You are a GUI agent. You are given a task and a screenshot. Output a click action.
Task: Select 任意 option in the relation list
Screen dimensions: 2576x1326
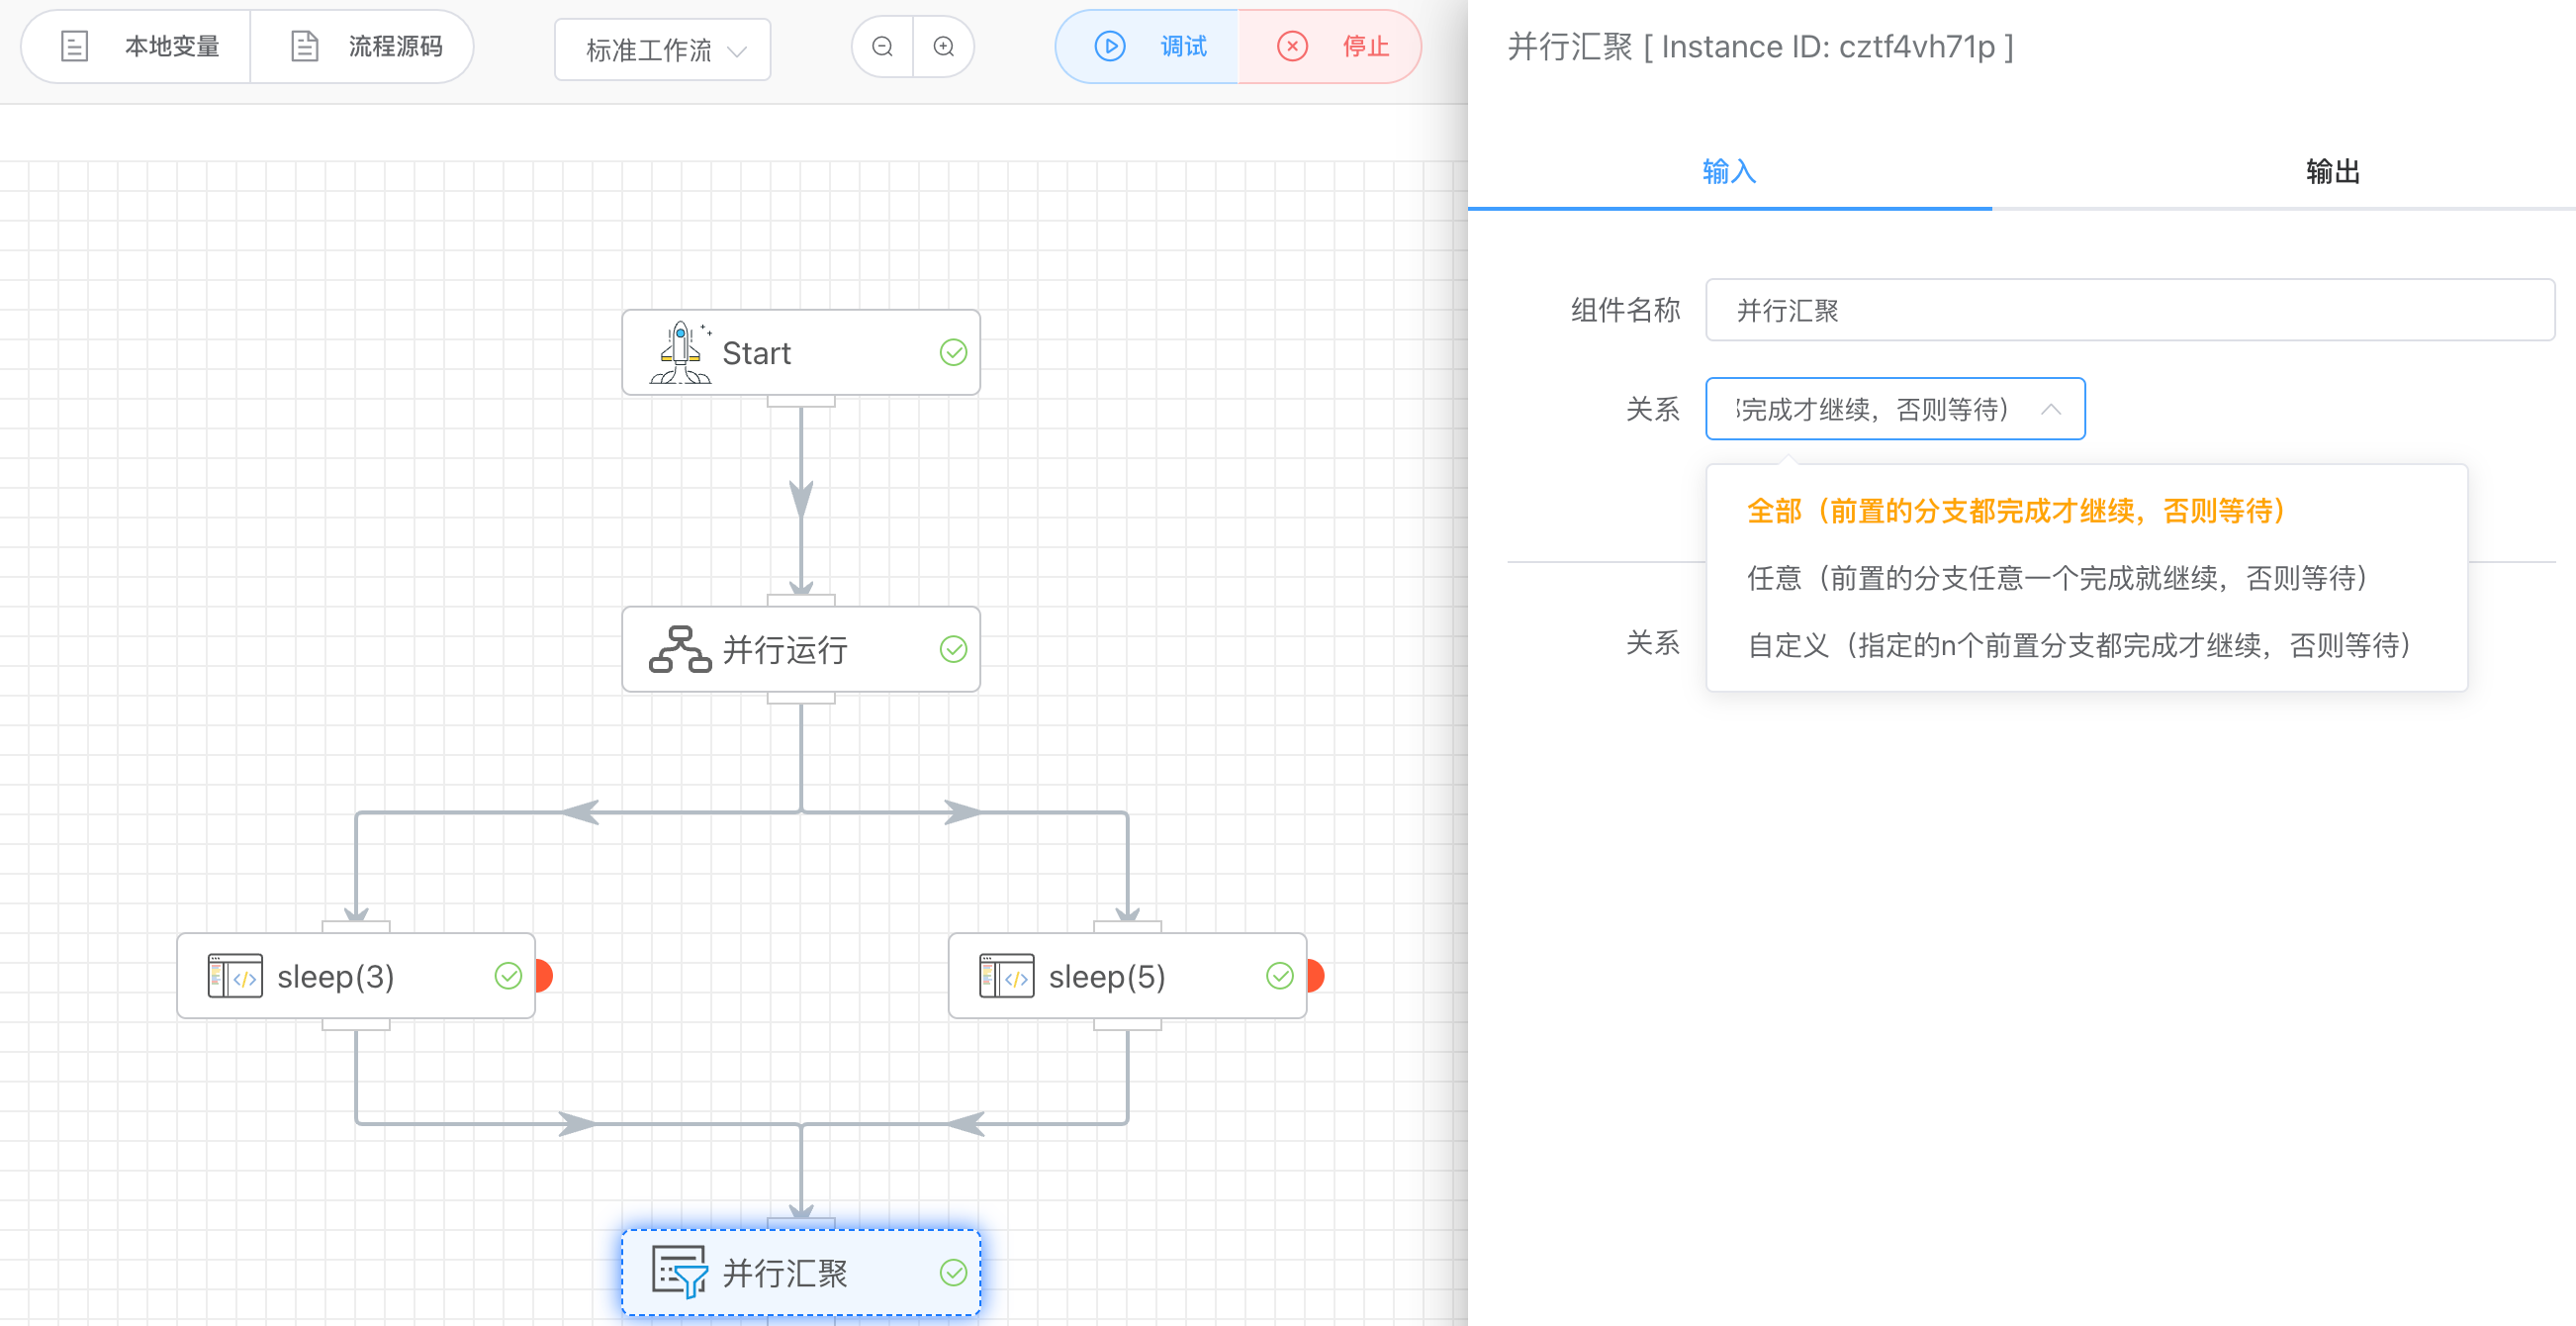pyautogui.click(x=2056, y=578)
